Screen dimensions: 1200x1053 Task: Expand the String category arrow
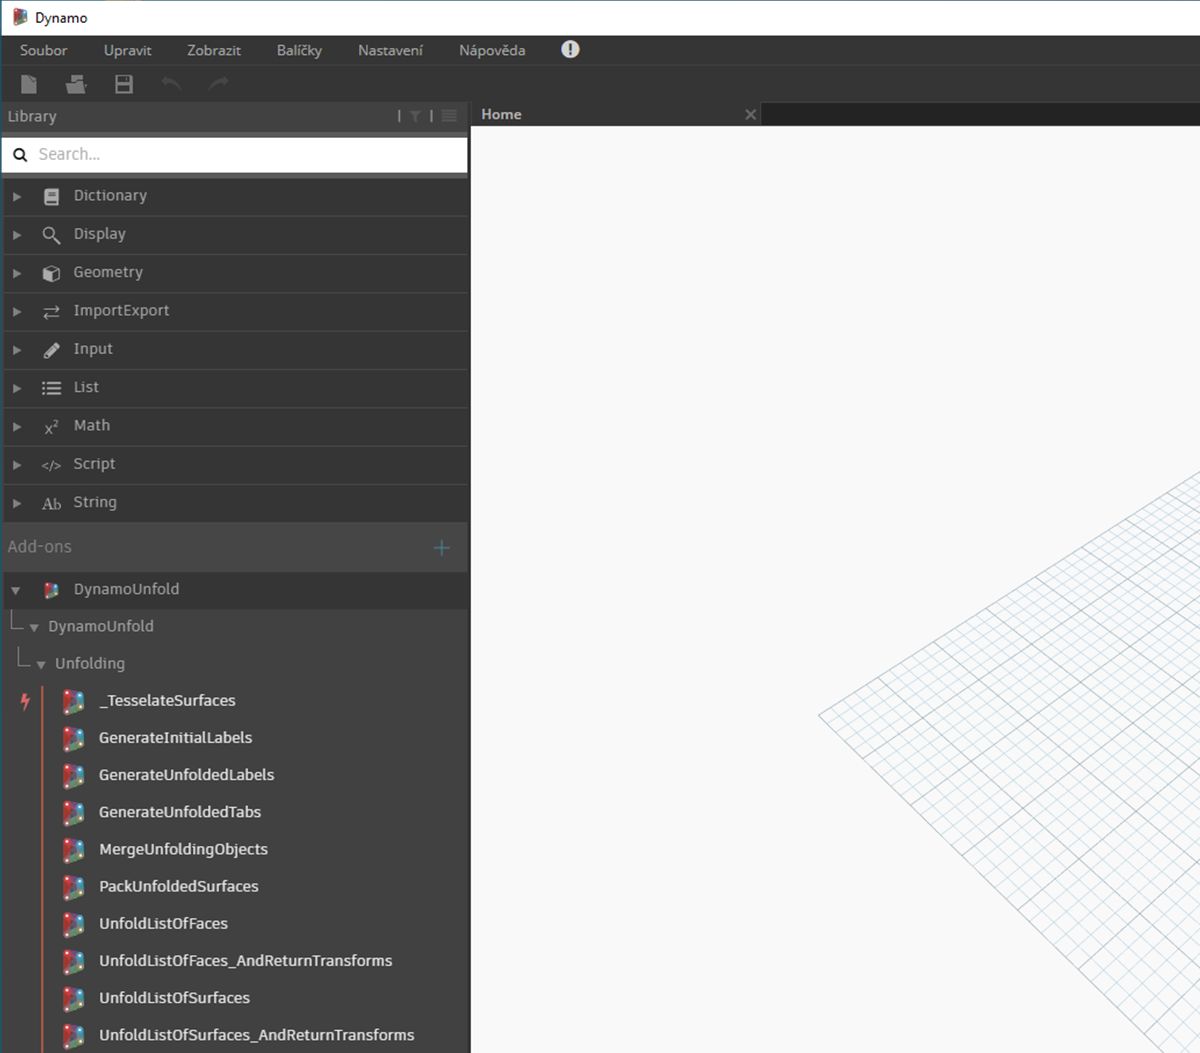coord(17,503)
